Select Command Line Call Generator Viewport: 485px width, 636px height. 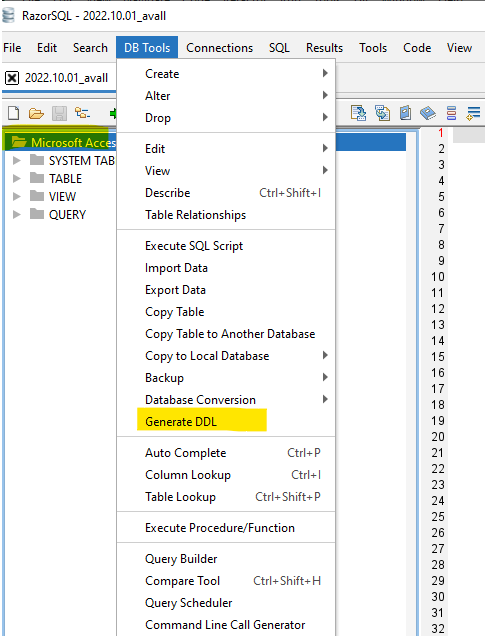point(226,625)
